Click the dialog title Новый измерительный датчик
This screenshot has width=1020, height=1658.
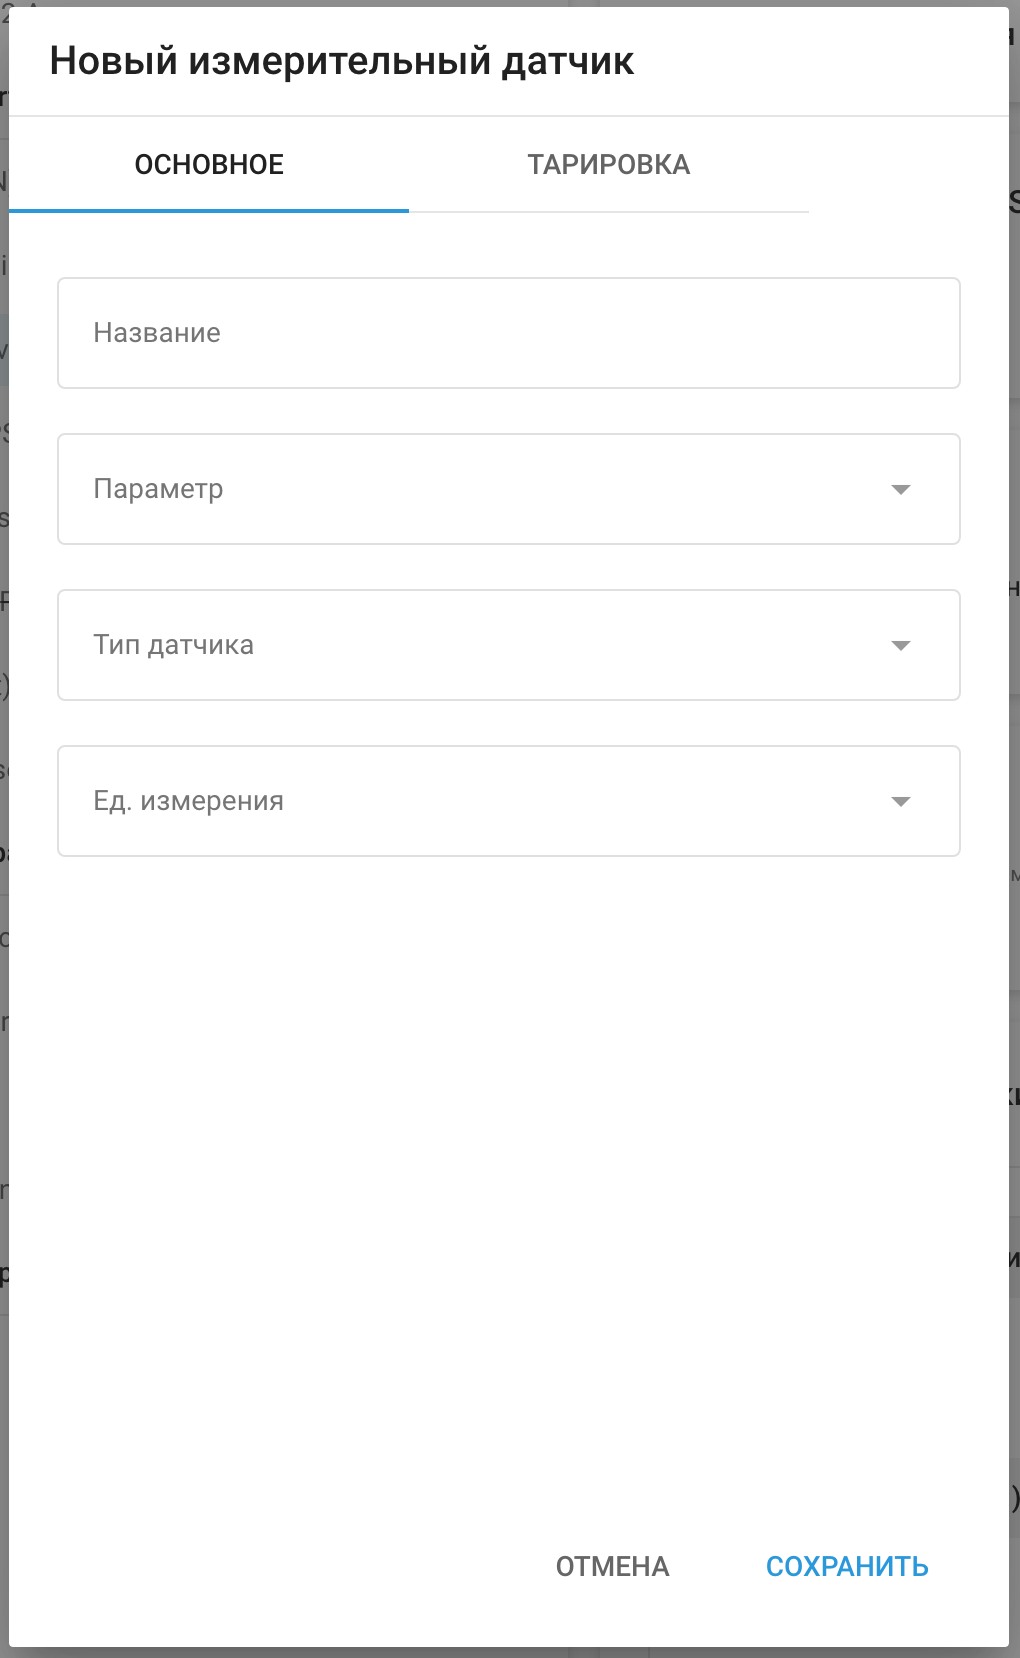click(342, 61)
